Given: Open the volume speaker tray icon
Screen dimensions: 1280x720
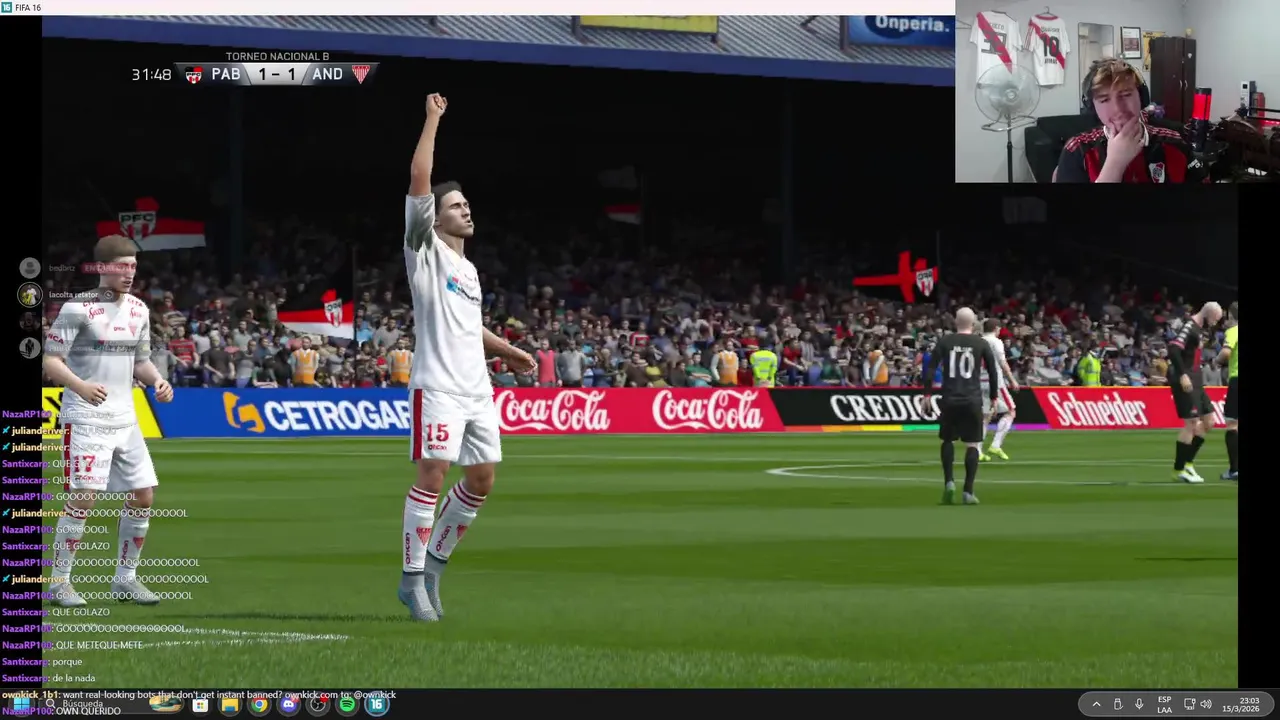Looking at the screenshot, I should coord(1206,704).
